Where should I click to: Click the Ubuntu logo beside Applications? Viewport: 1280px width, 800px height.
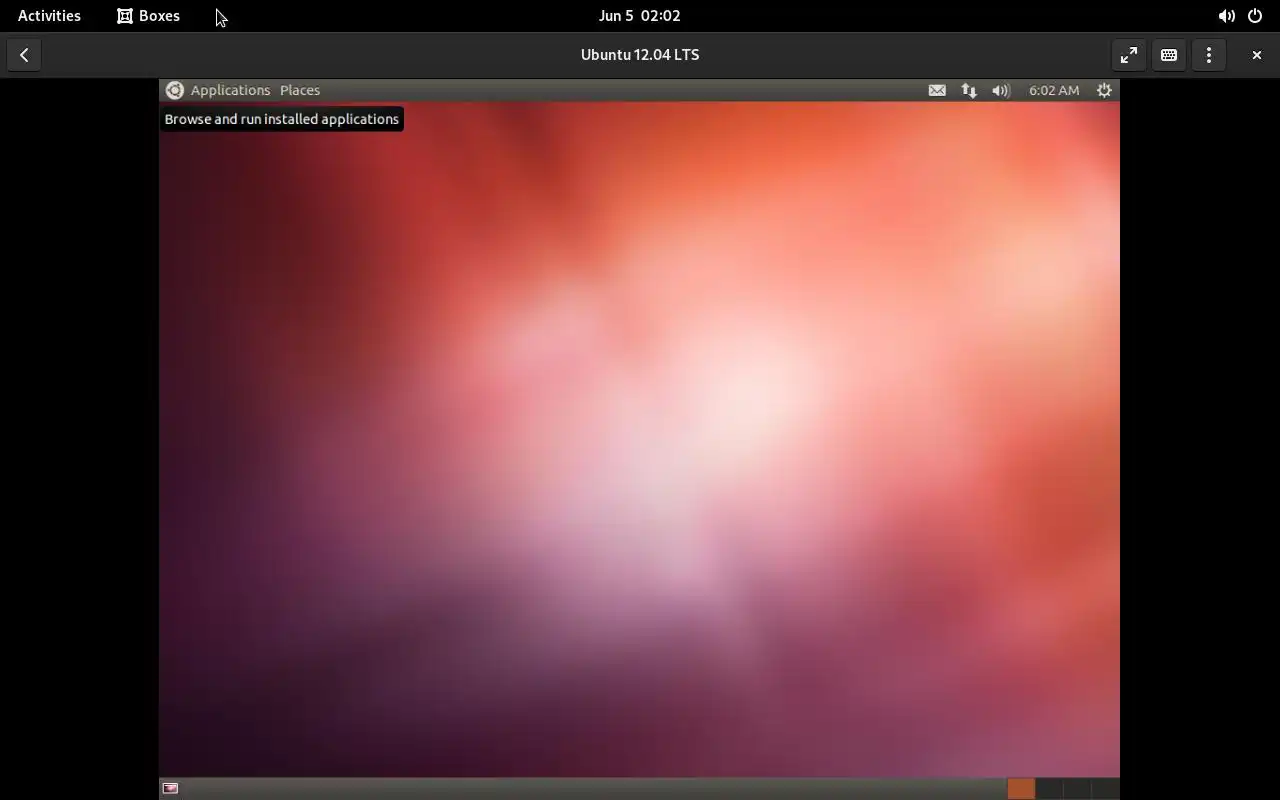(175, 90)
